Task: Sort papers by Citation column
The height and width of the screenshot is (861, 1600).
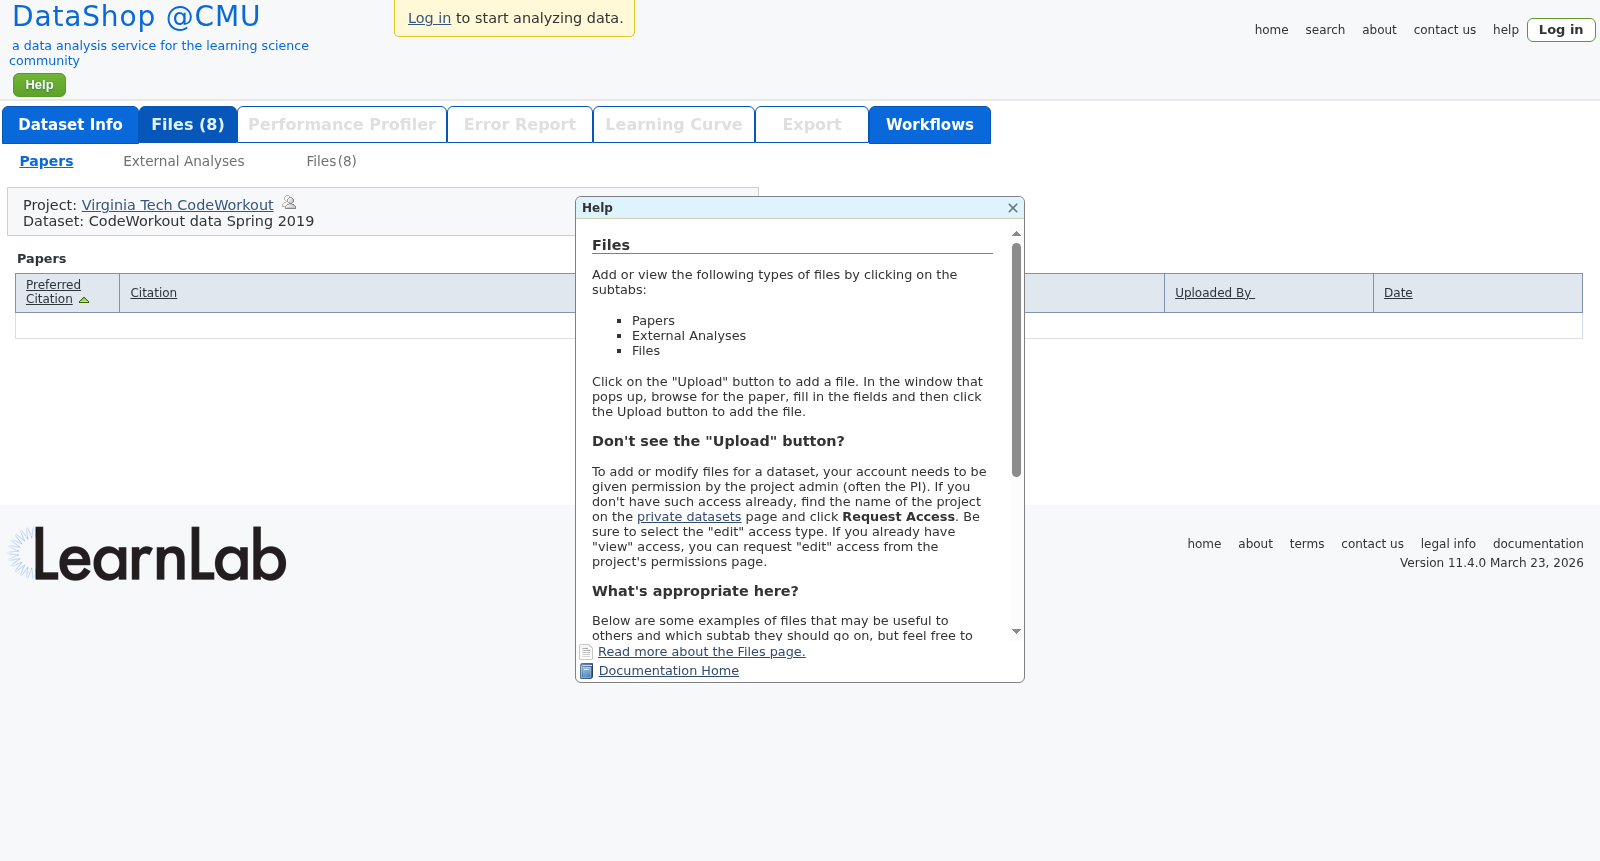Action: [x=153, y=293]
